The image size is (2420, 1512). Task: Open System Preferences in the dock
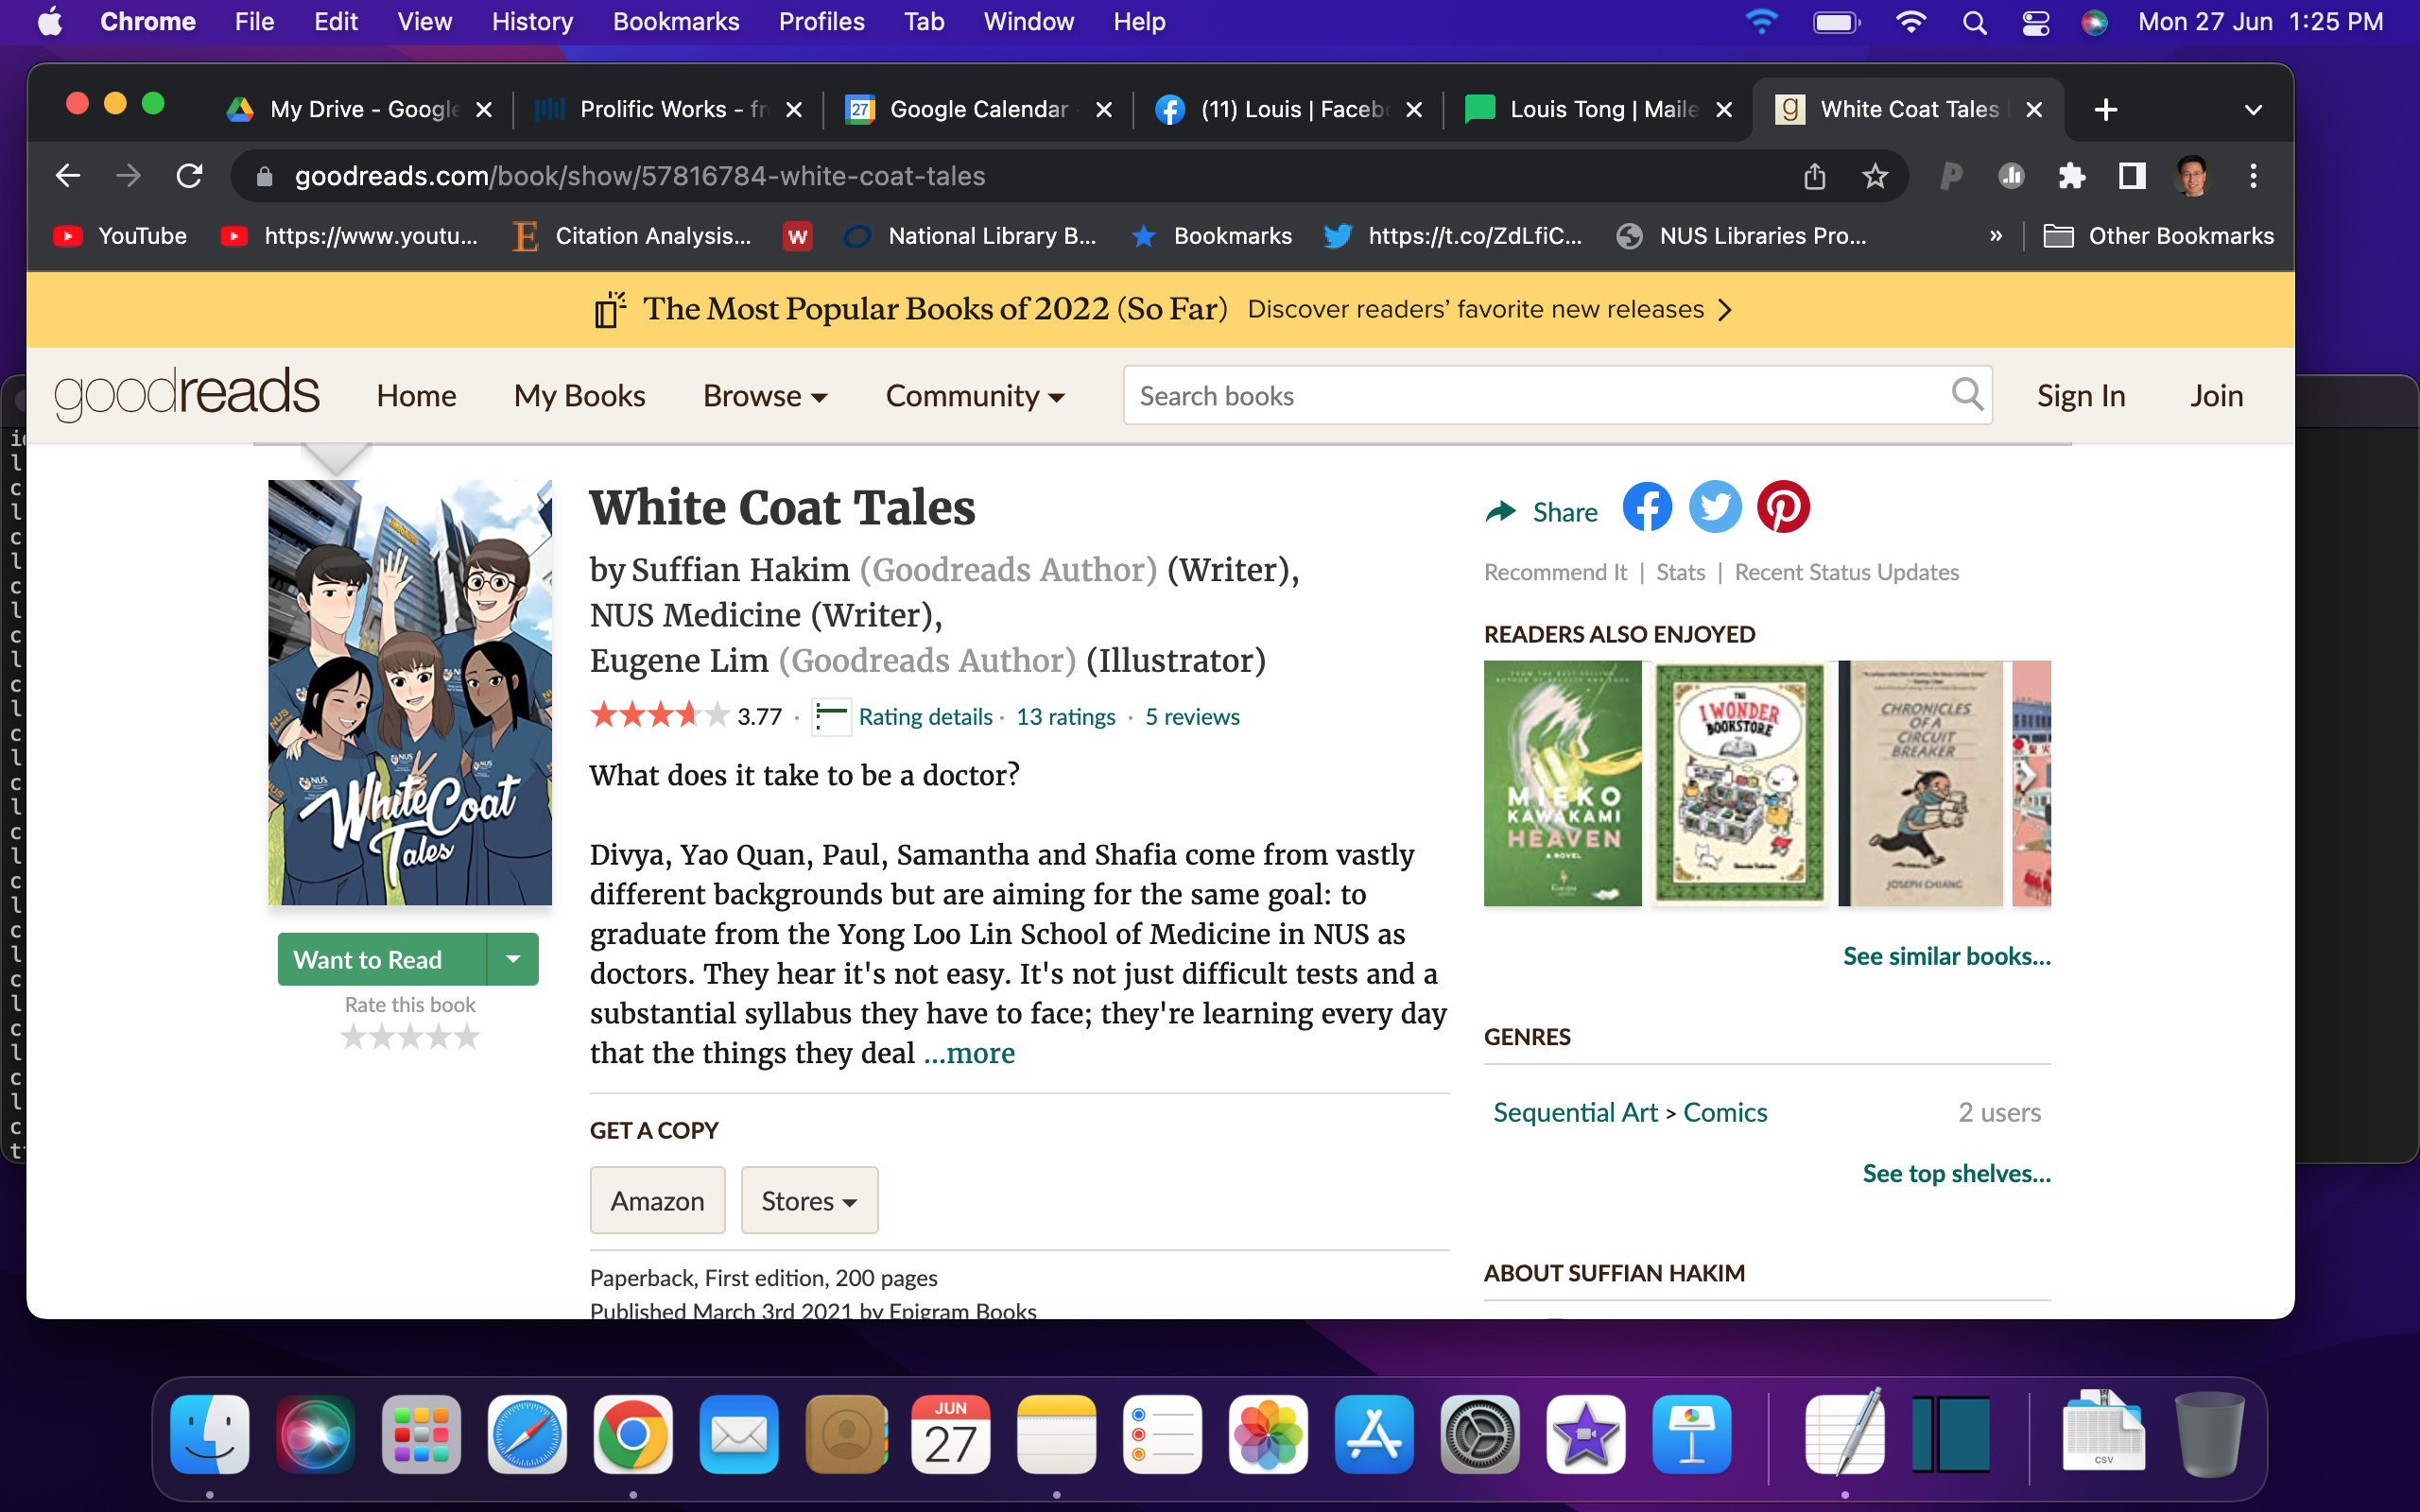click(x=1480, y=1434)
